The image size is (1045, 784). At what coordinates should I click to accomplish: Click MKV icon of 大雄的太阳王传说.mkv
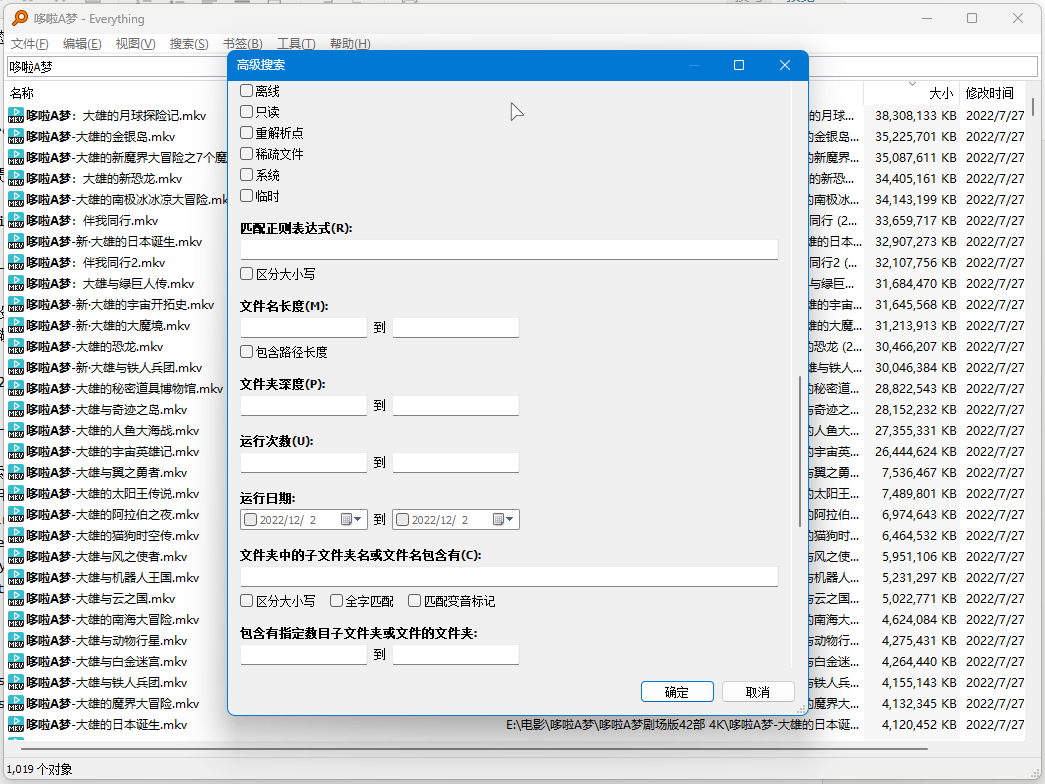point(16,493)
